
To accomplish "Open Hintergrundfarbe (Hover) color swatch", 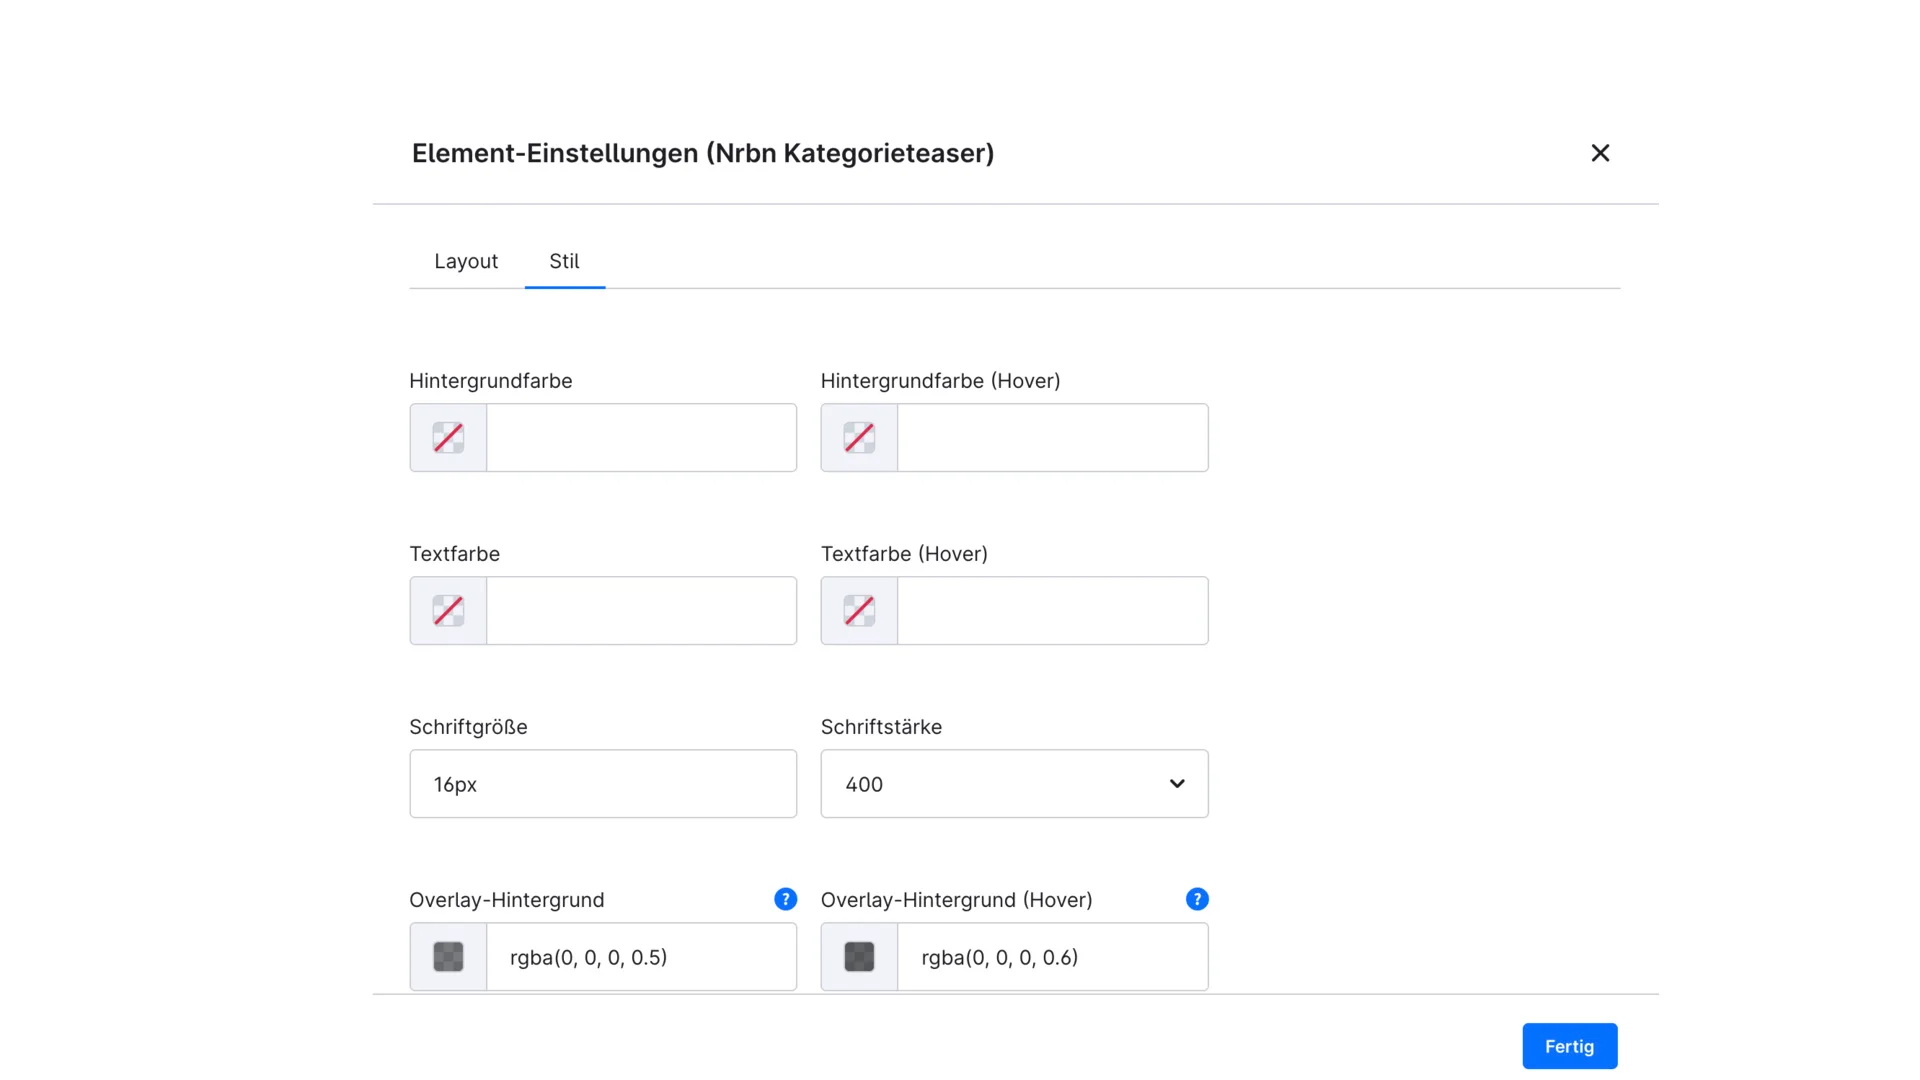I will (859, 438).
